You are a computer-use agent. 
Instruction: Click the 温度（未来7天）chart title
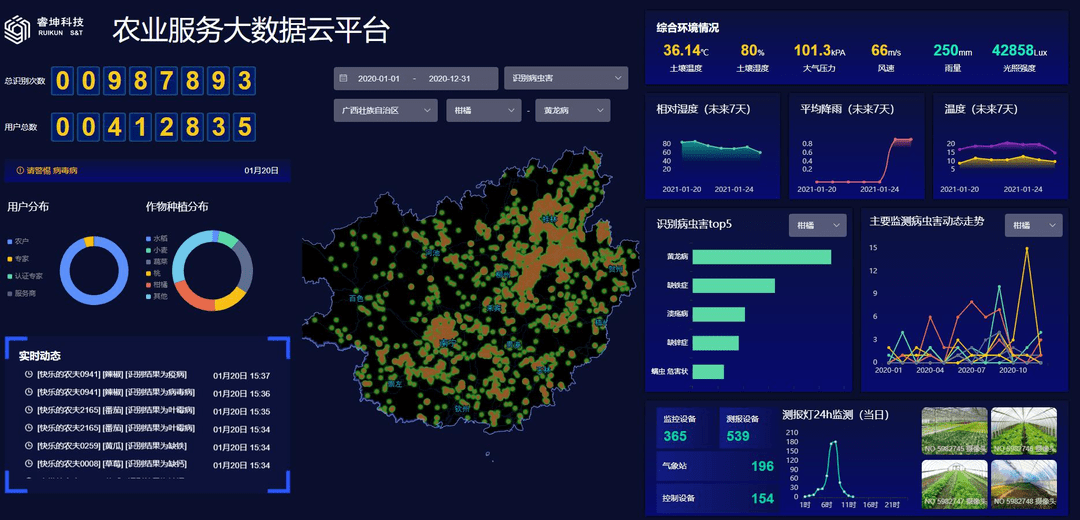point(981,109)
